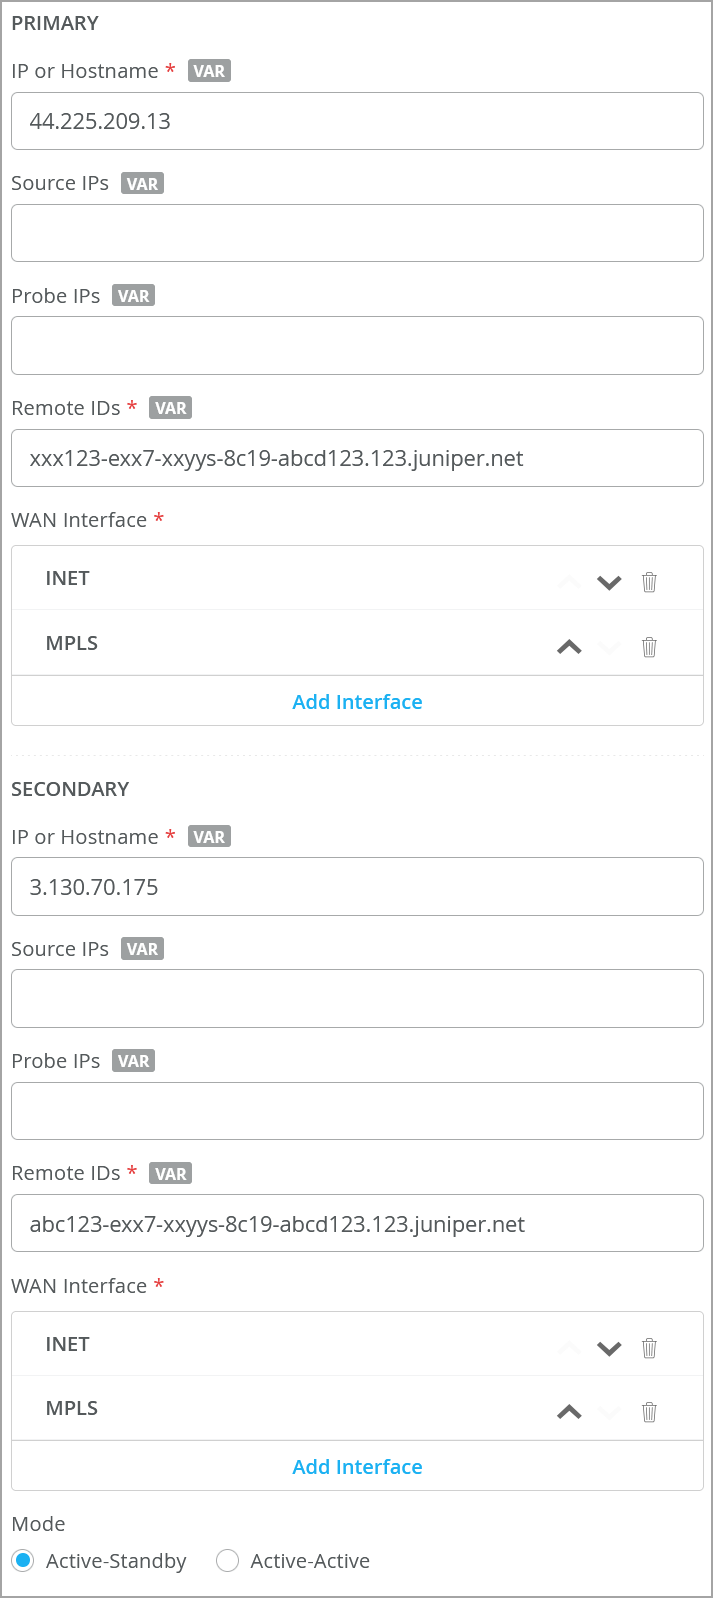
Task: Move Primary INET interface down
Action: pyautogui.click(x=609, y=582)
